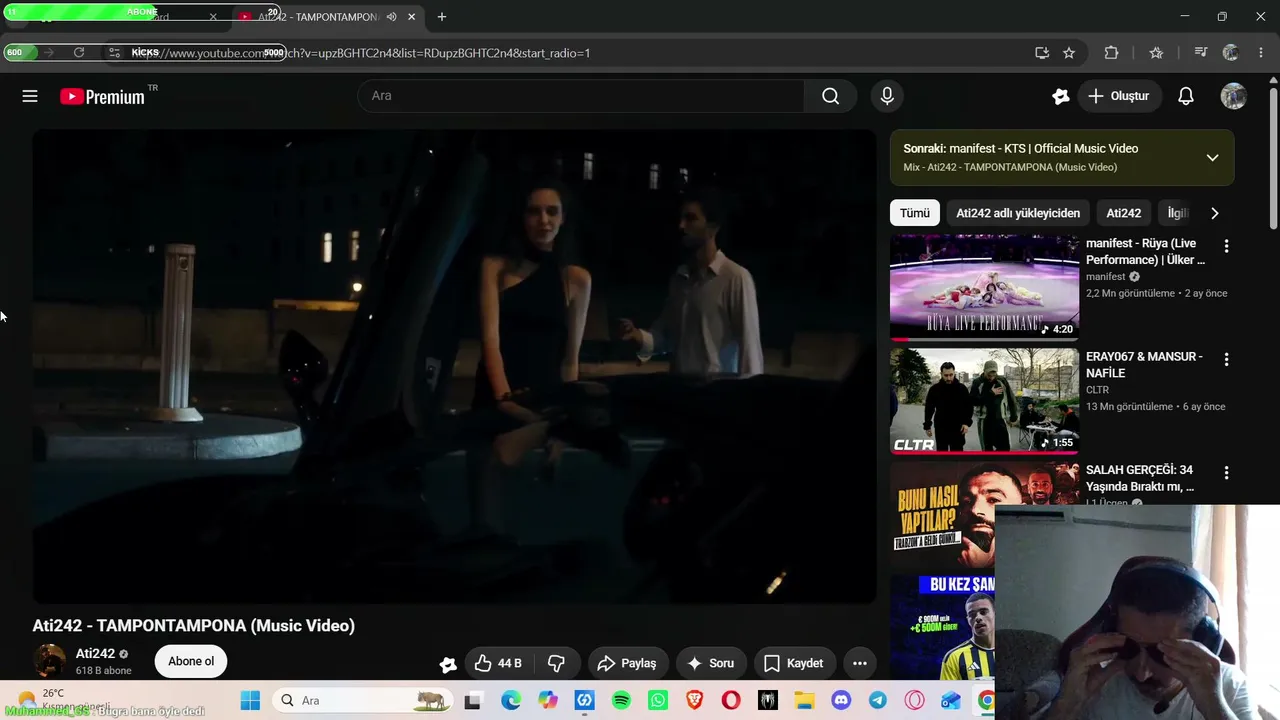Open File Explorer from the taskbar
The height and width of the screenshot is (720, 1280).
804,701
